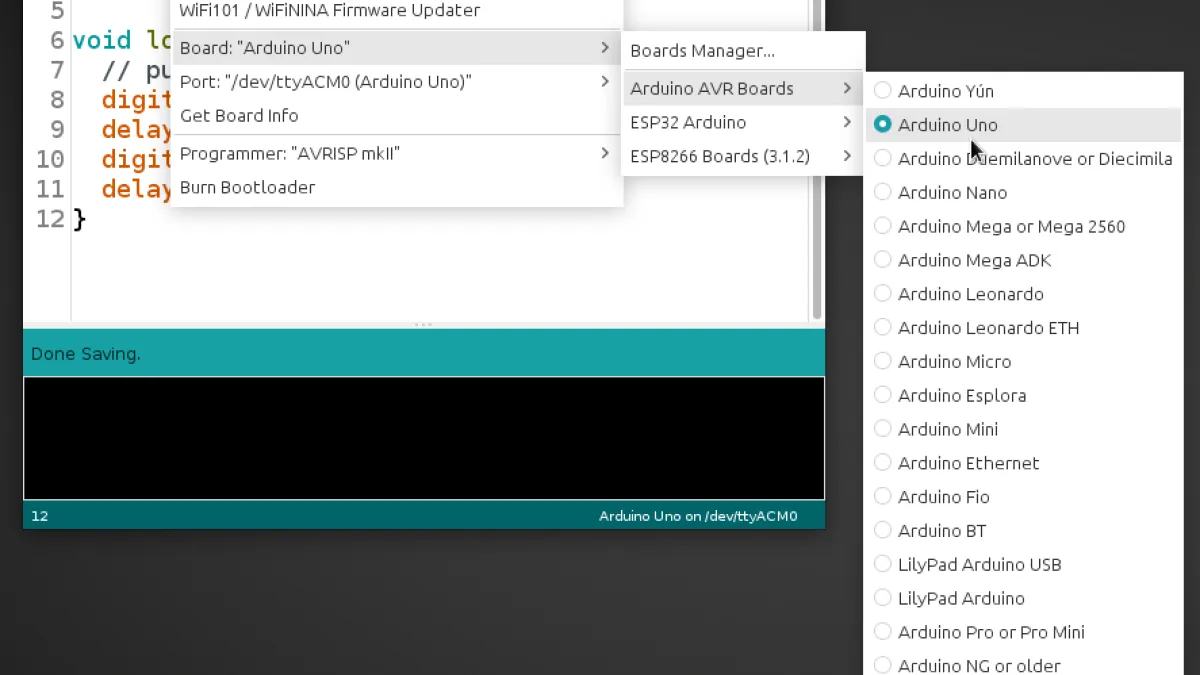Select the Arduino Yún board option
This screenshot has height=675, width=1200.
tap(1022, 91)
